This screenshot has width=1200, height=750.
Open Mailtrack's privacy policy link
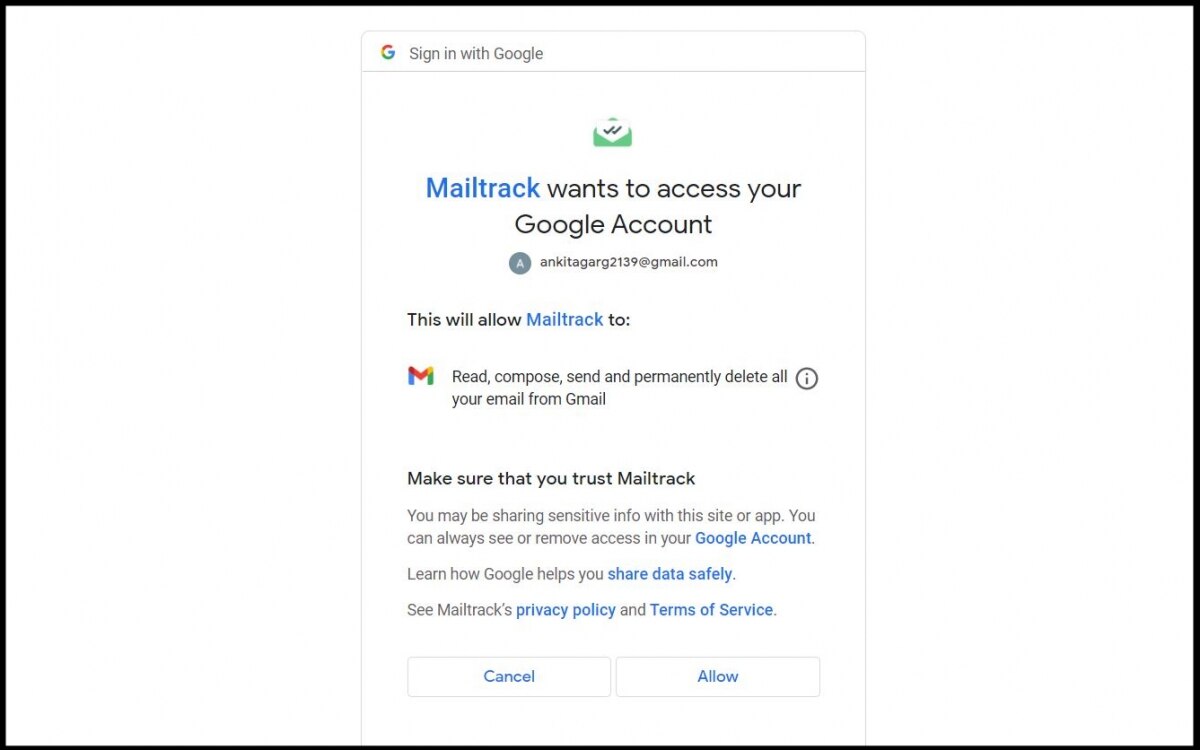point(565,610)
